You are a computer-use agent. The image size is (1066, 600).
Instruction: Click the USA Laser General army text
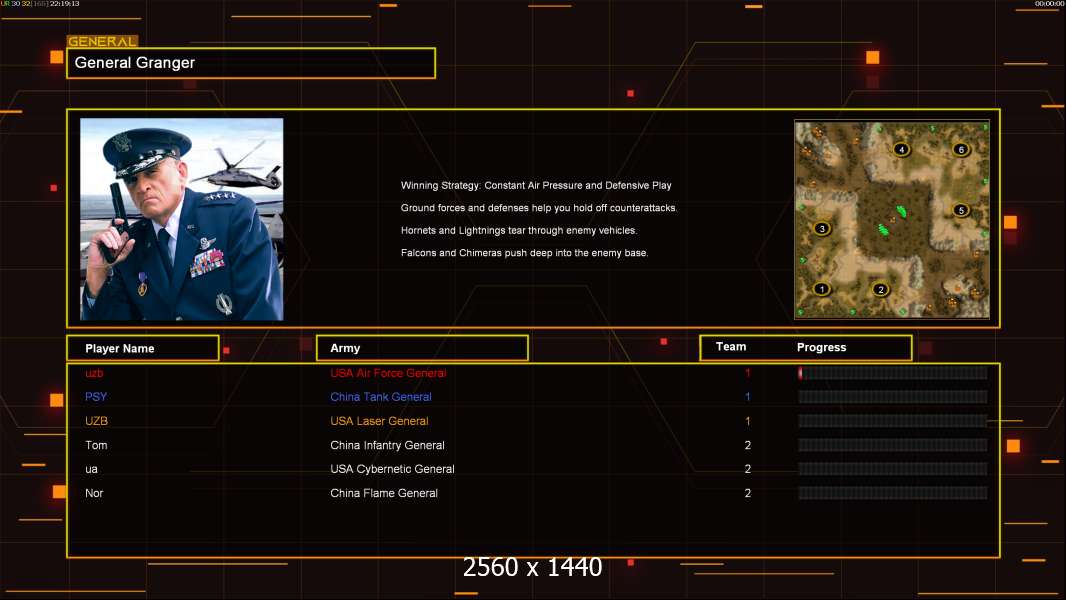[379, 421]
